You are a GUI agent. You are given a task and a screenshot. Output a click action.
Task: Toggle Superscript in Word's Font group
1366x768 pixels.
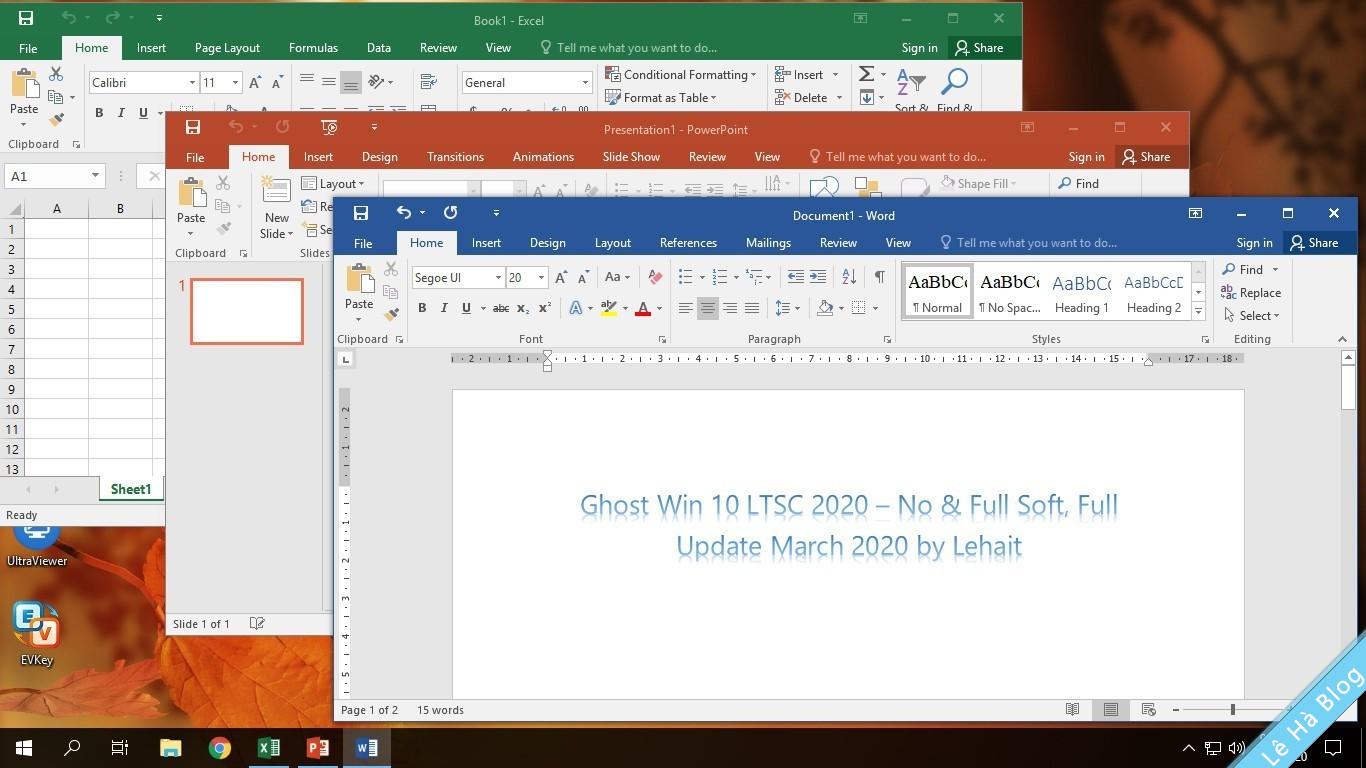(x=545, y=308)
